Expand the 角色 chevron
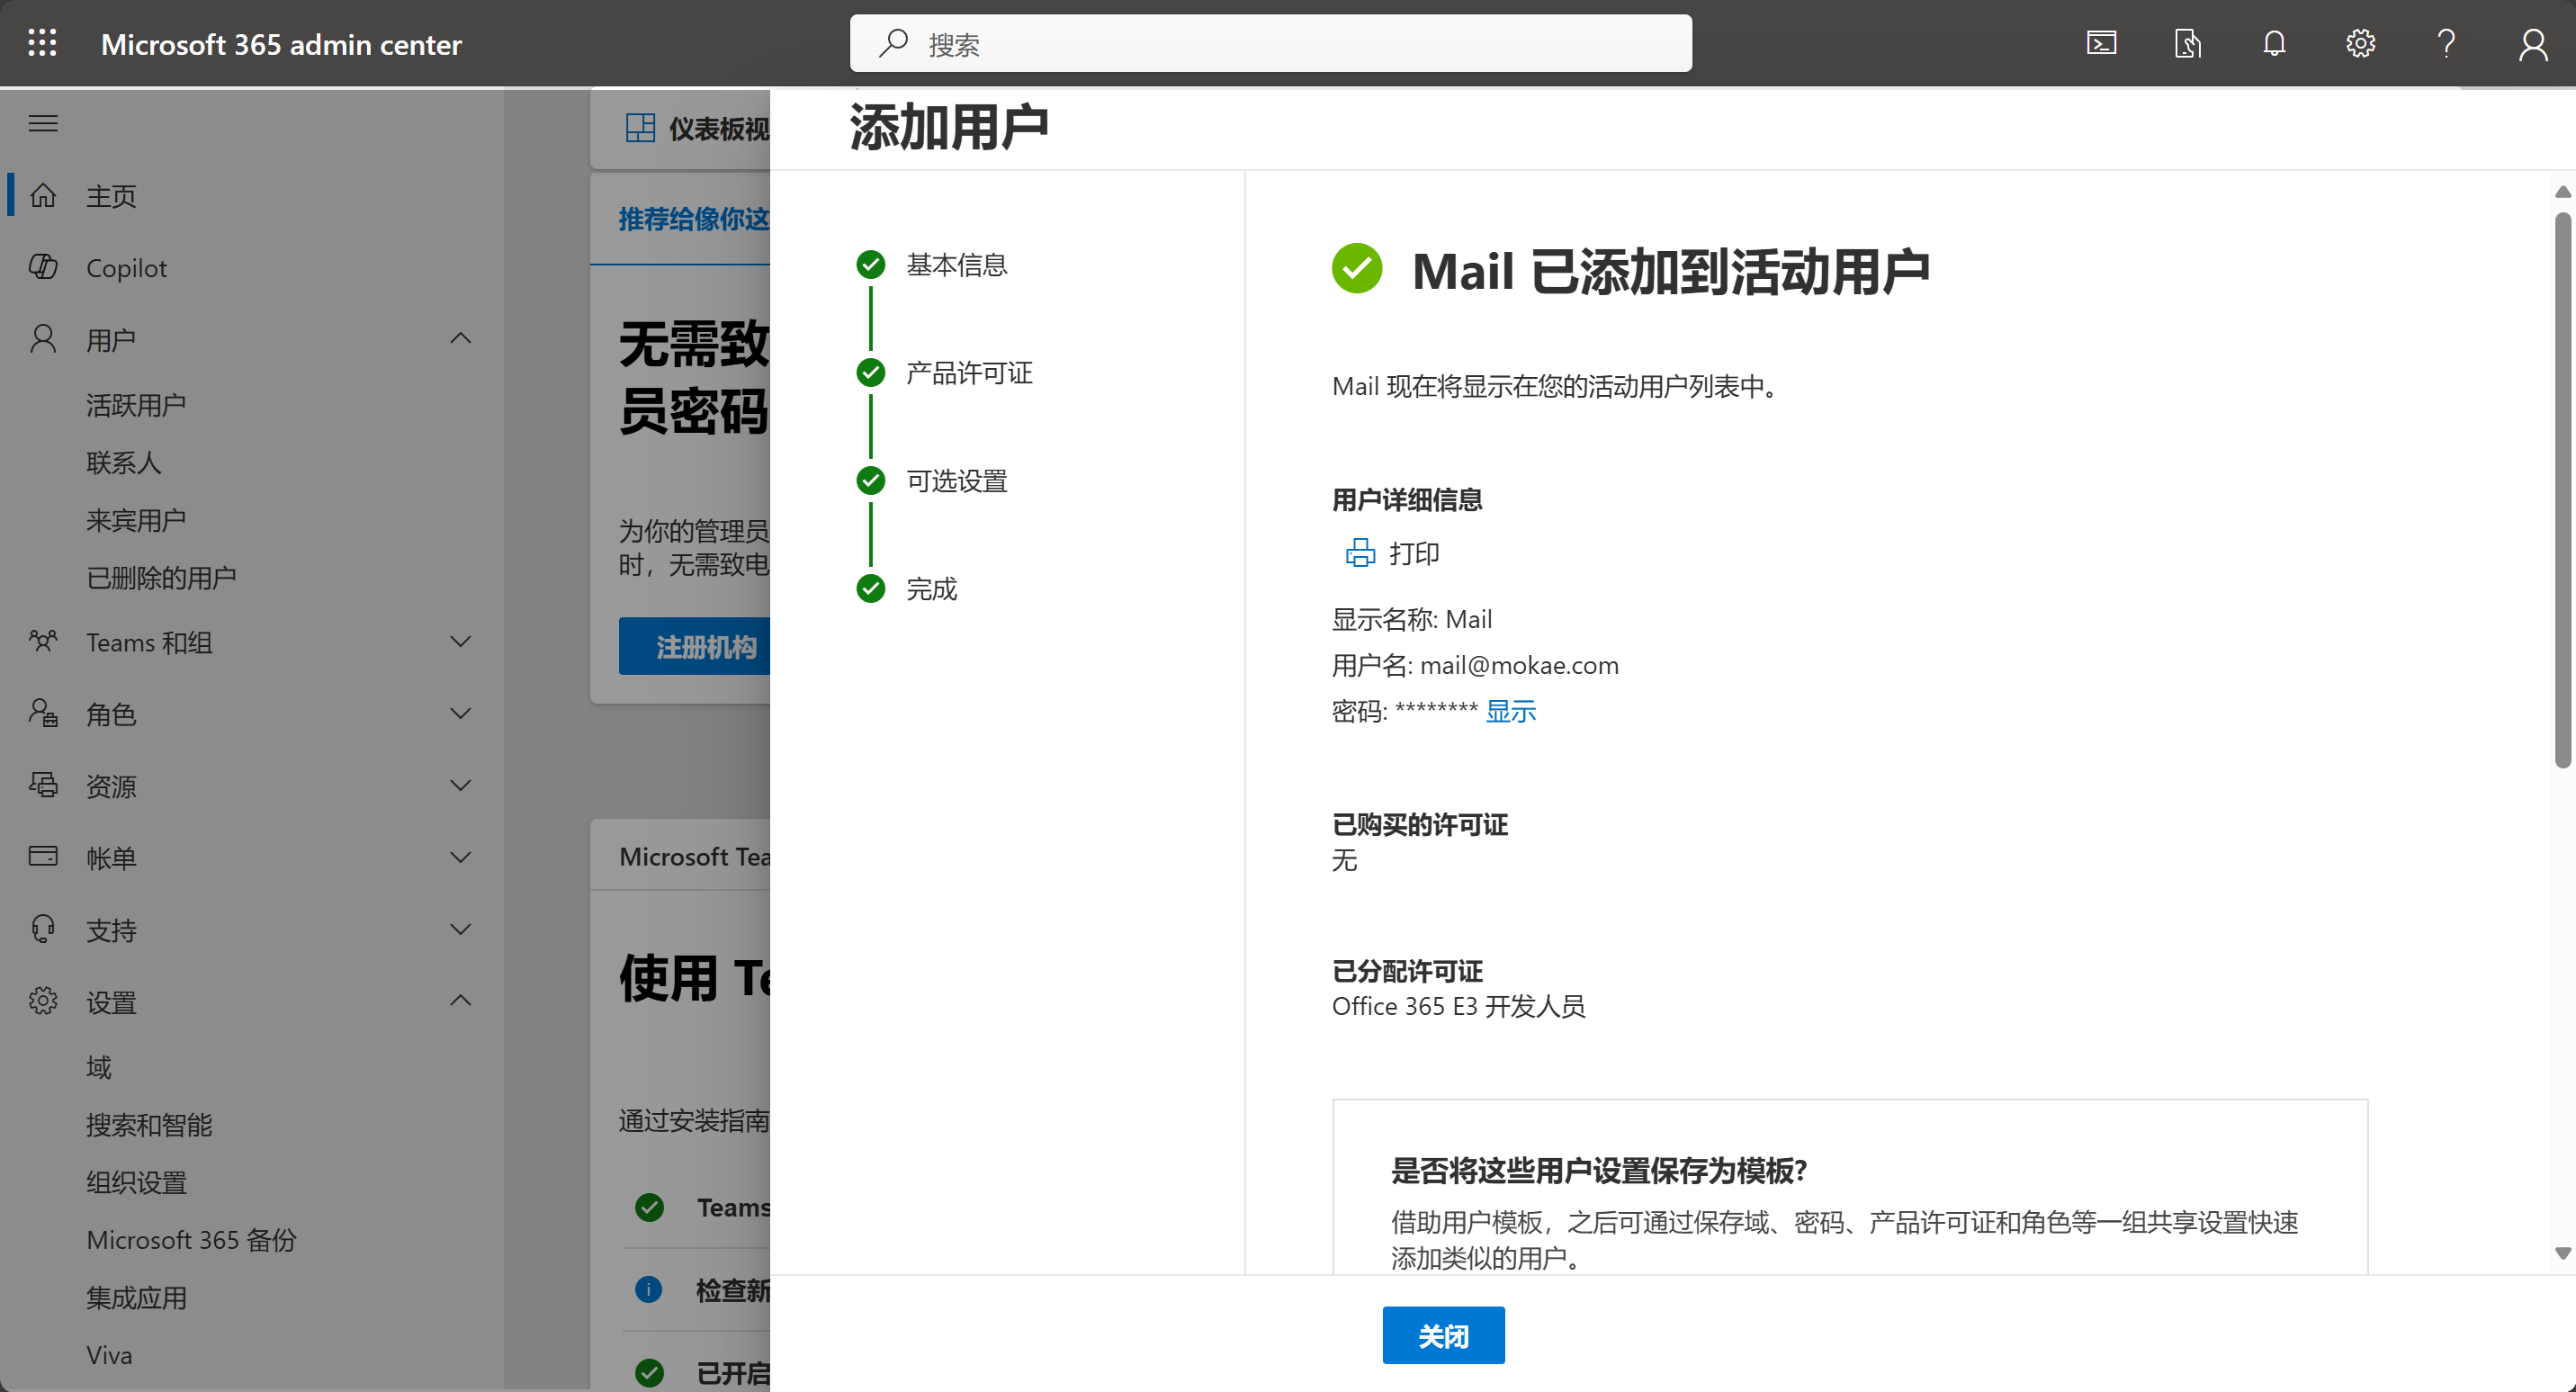 [x=460, y=713]
